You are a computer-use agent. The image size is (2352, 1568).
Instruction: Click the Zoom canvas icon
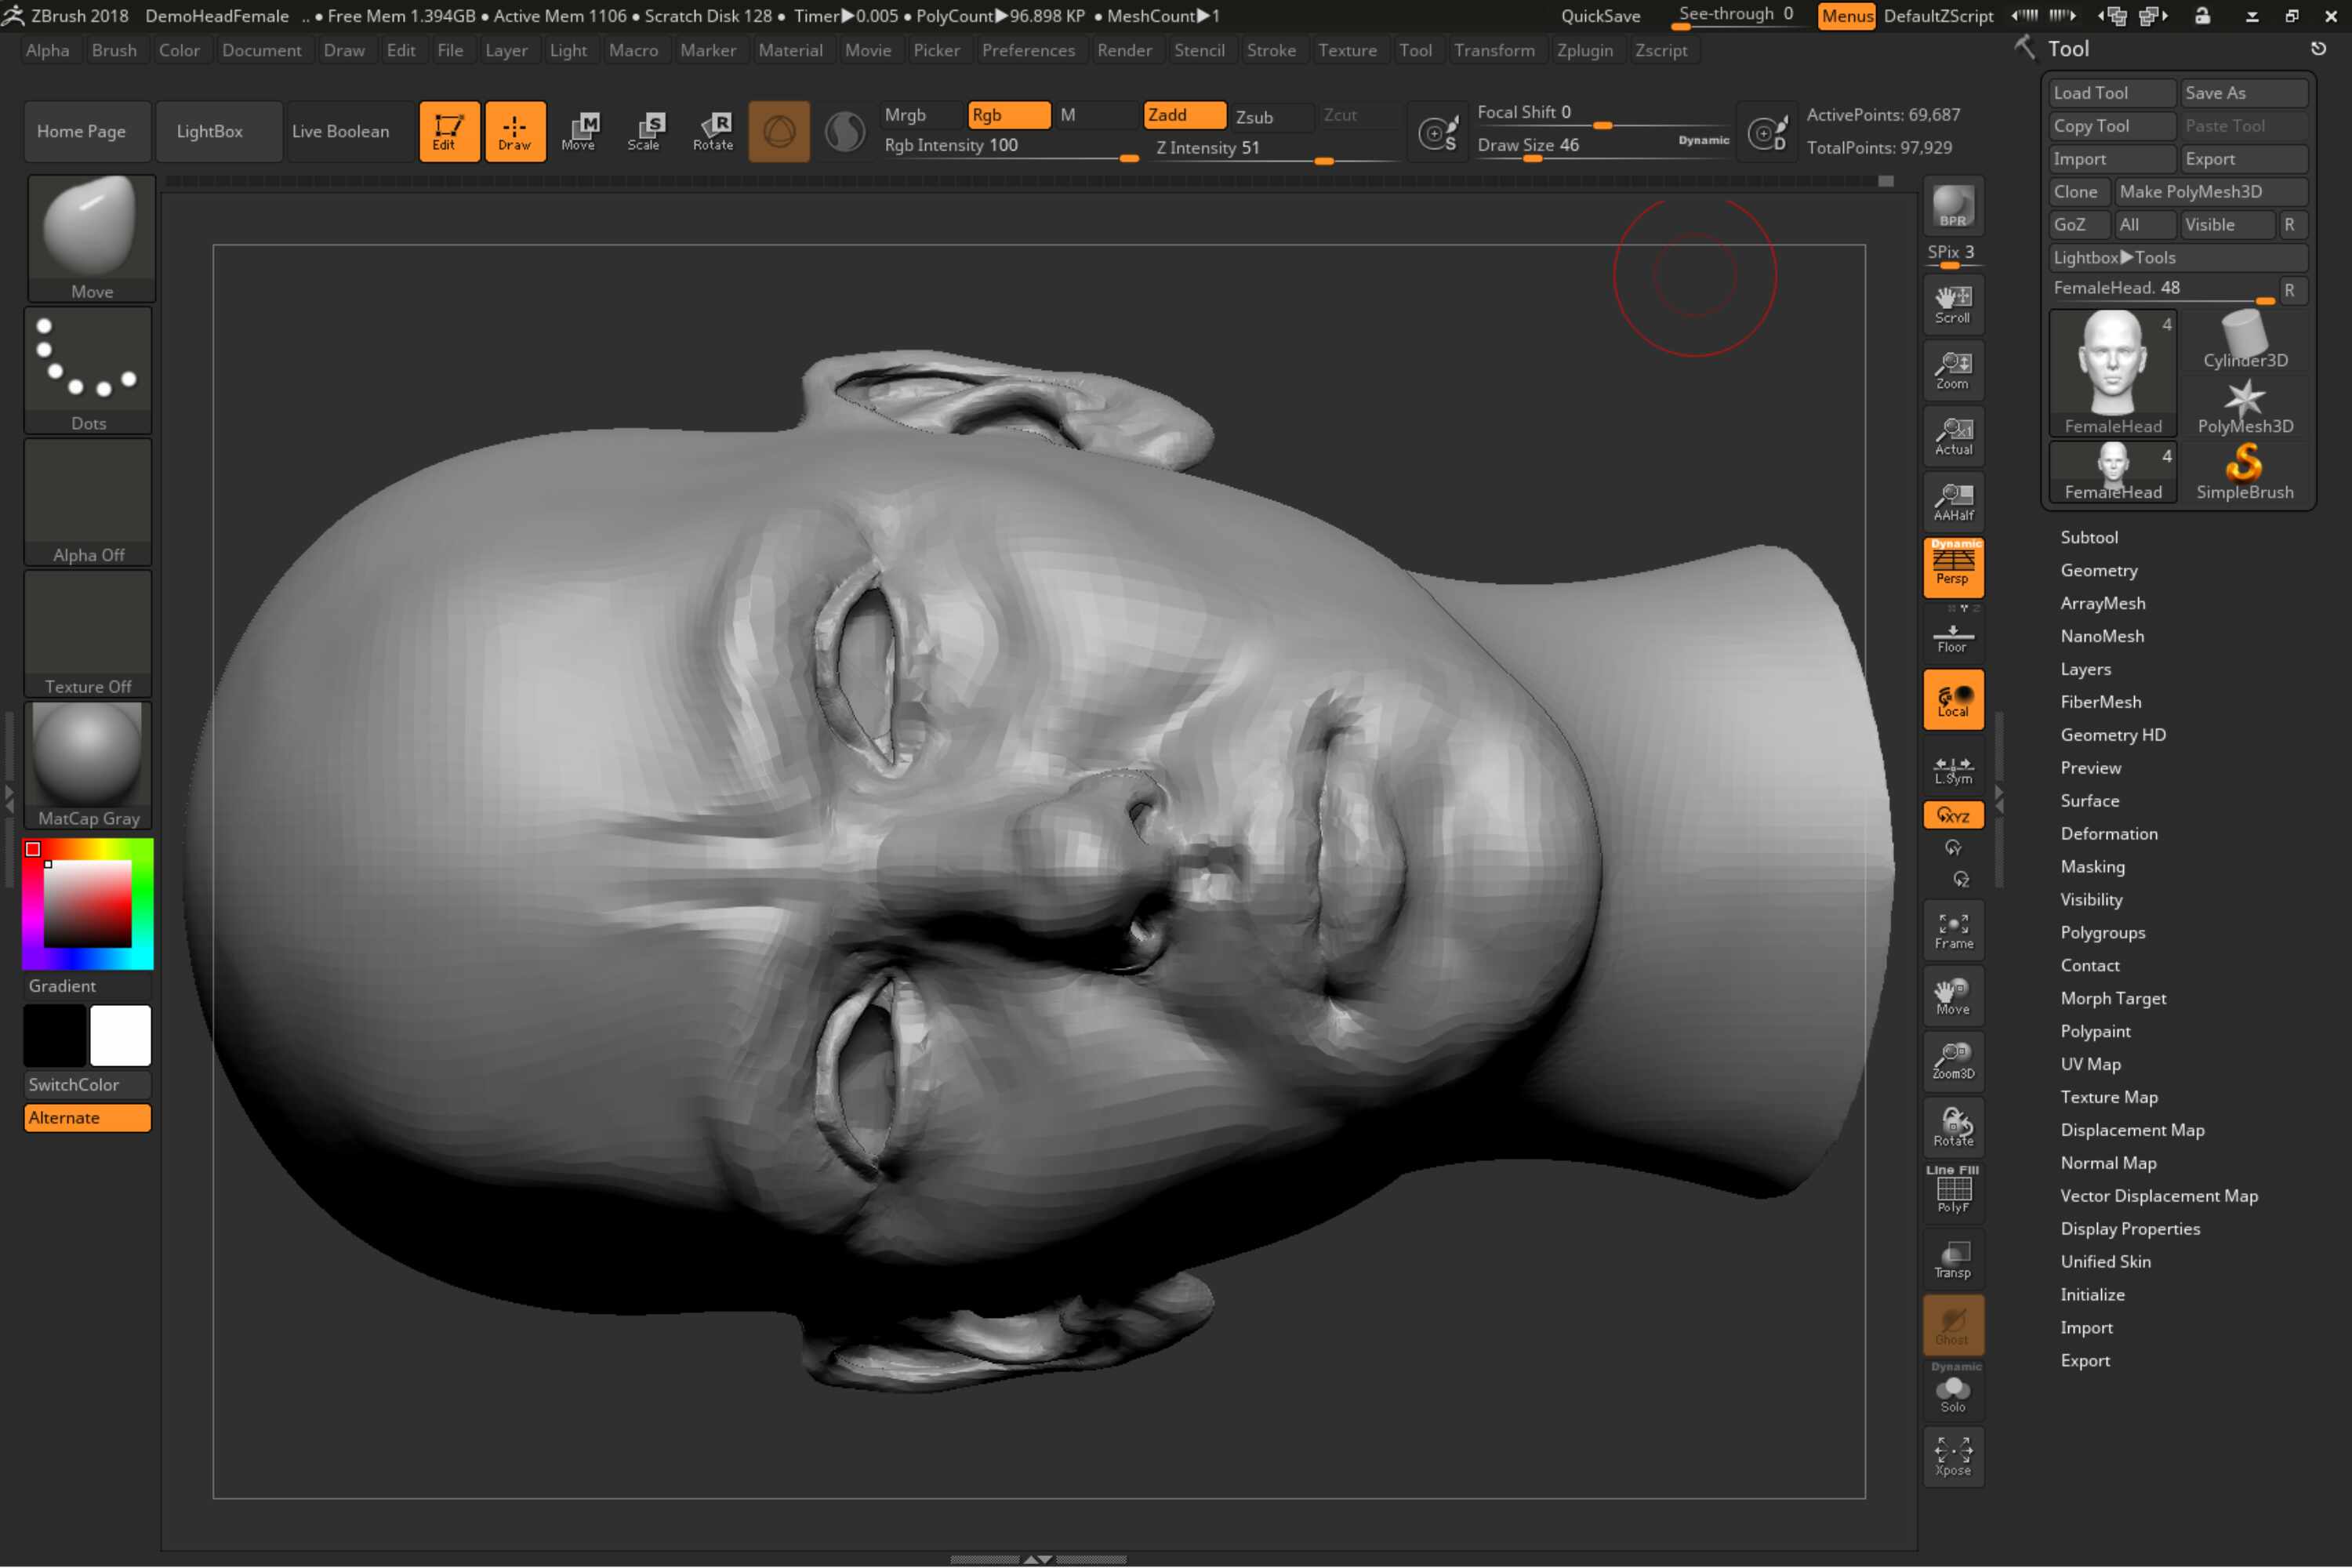[x=1953, y=370]
